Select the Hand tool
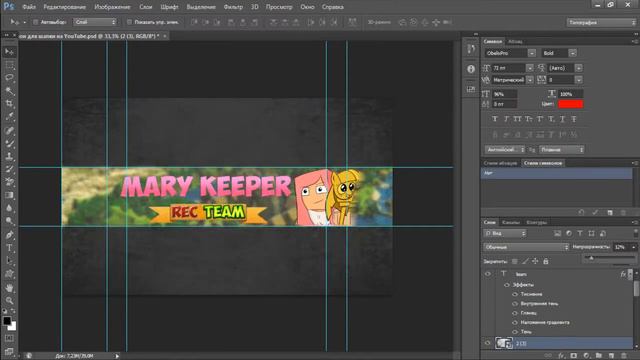Viewport: 640px width, 360px height. pyautogui.click(x=9, y=288)
